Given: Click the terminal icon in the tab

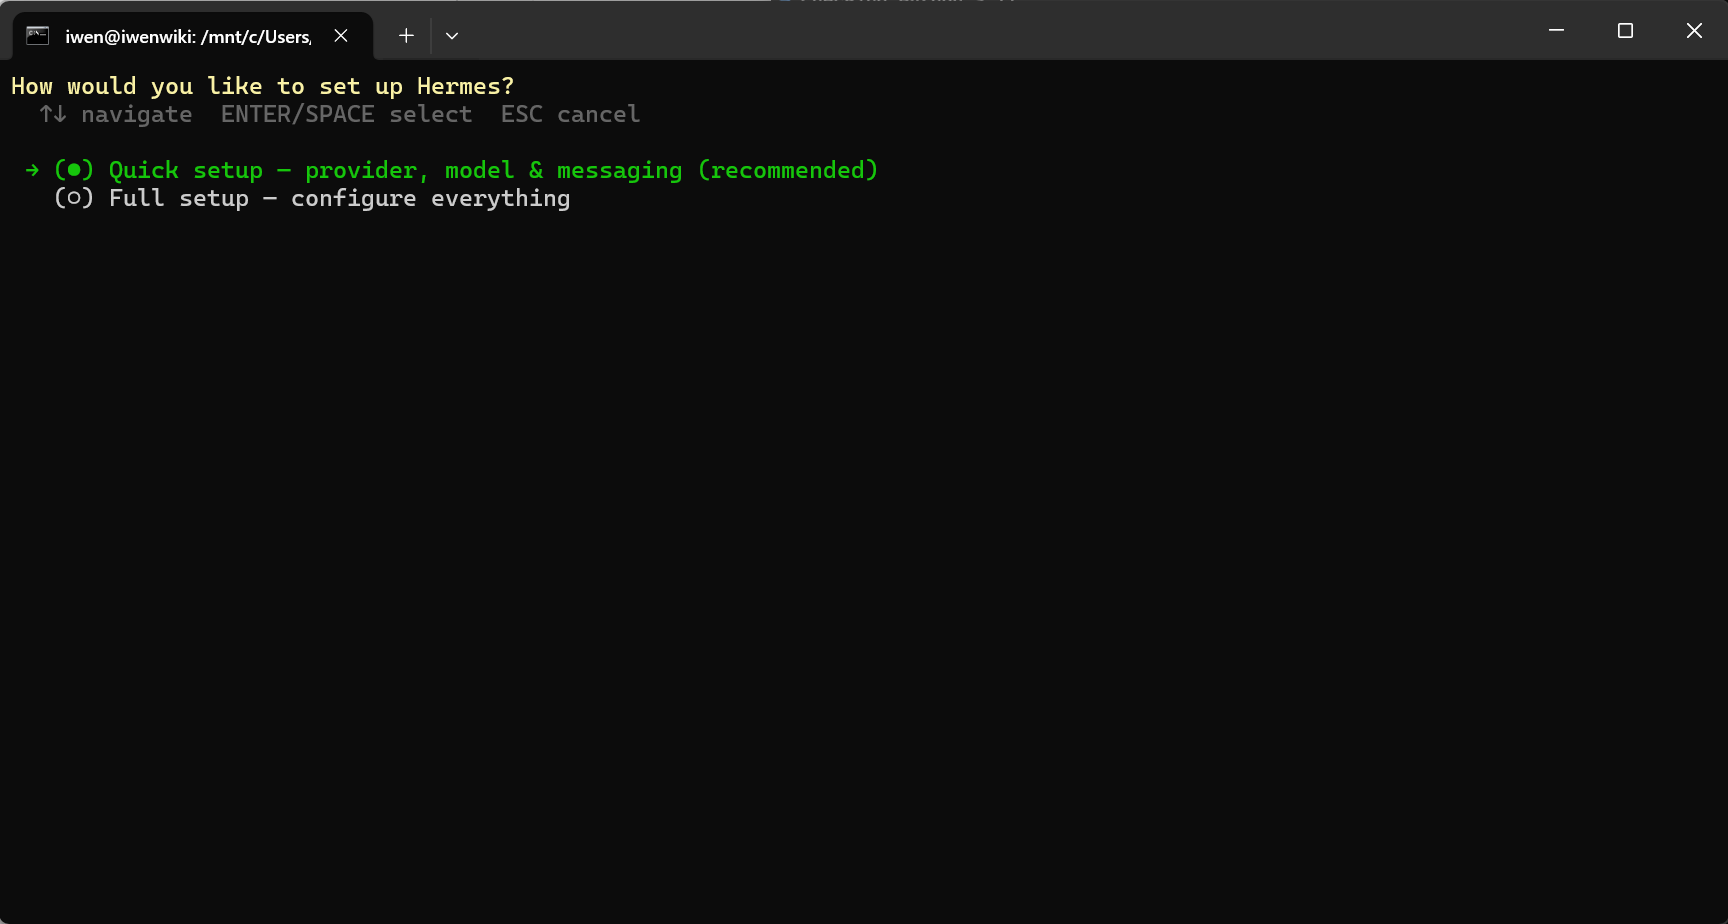Looking at the screenshot, I should (x=38, y=36).
